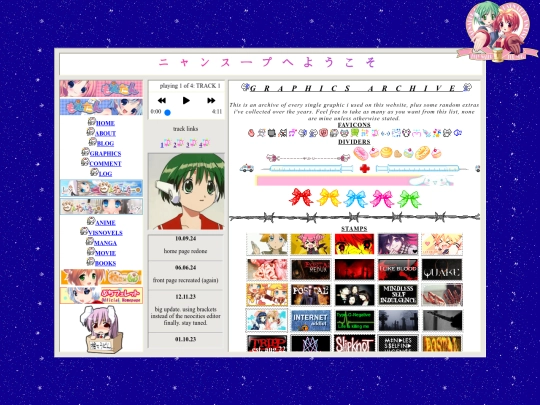The width and height of the screenshot is (540, 405).
Task: Click the 'FAVICONS' section heading
Action: coord(354,125)
